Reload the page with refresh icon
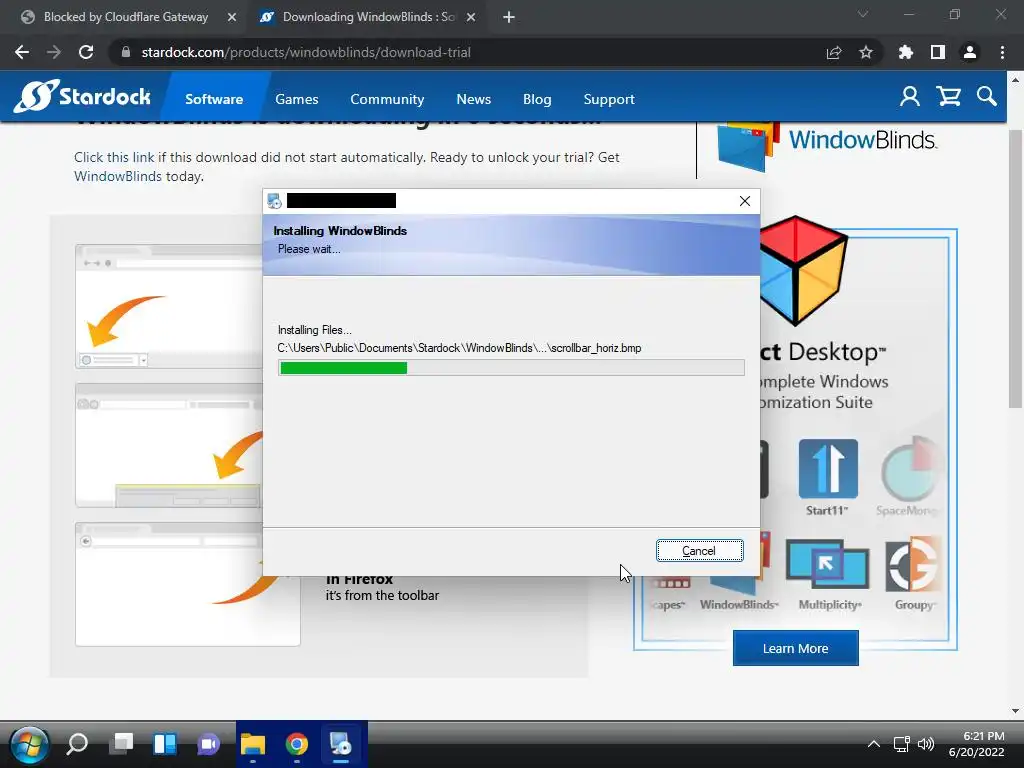The image size is (1024, 768). click(86, 52)
